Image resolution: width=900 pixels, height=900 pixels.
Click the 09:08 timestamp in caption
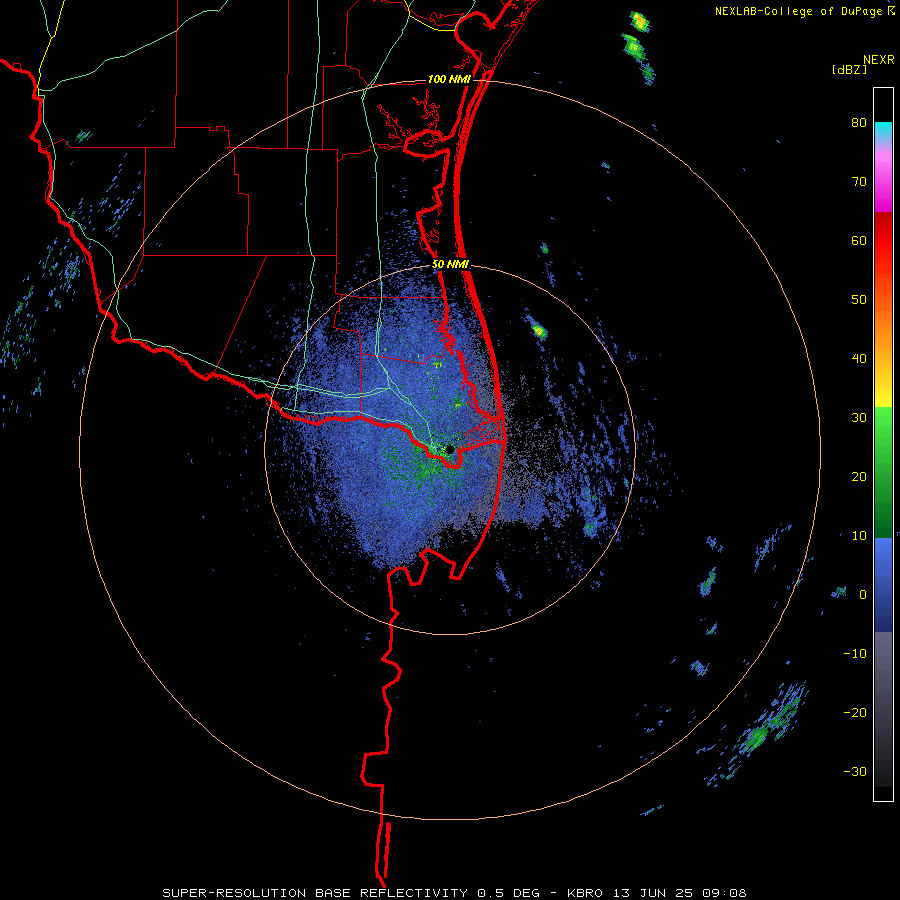724,893
